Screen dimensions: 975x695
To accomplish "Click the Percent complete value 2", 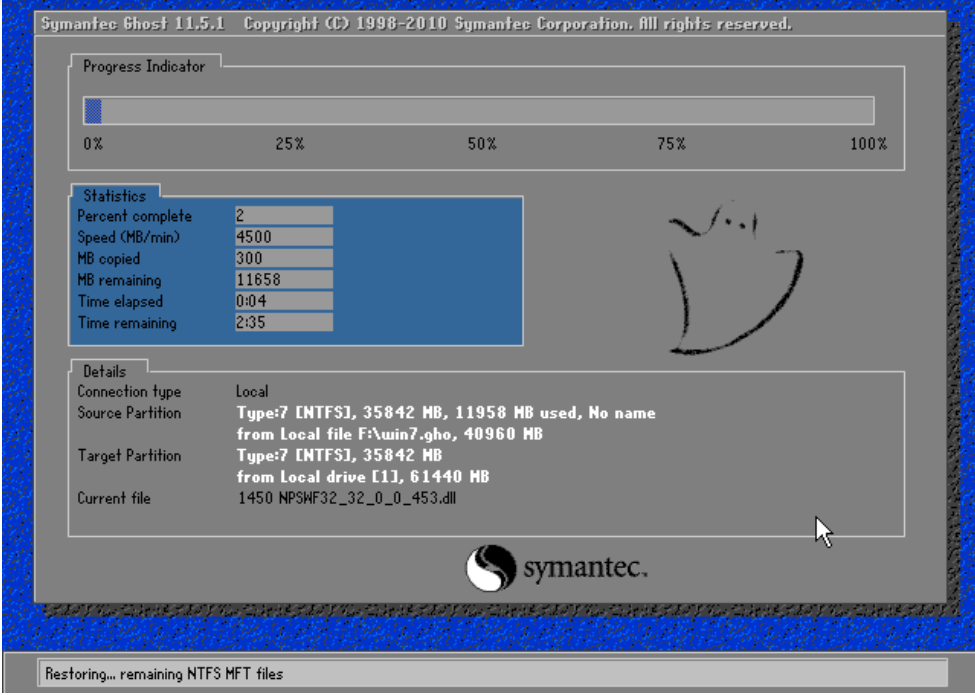I will point(284,216).
